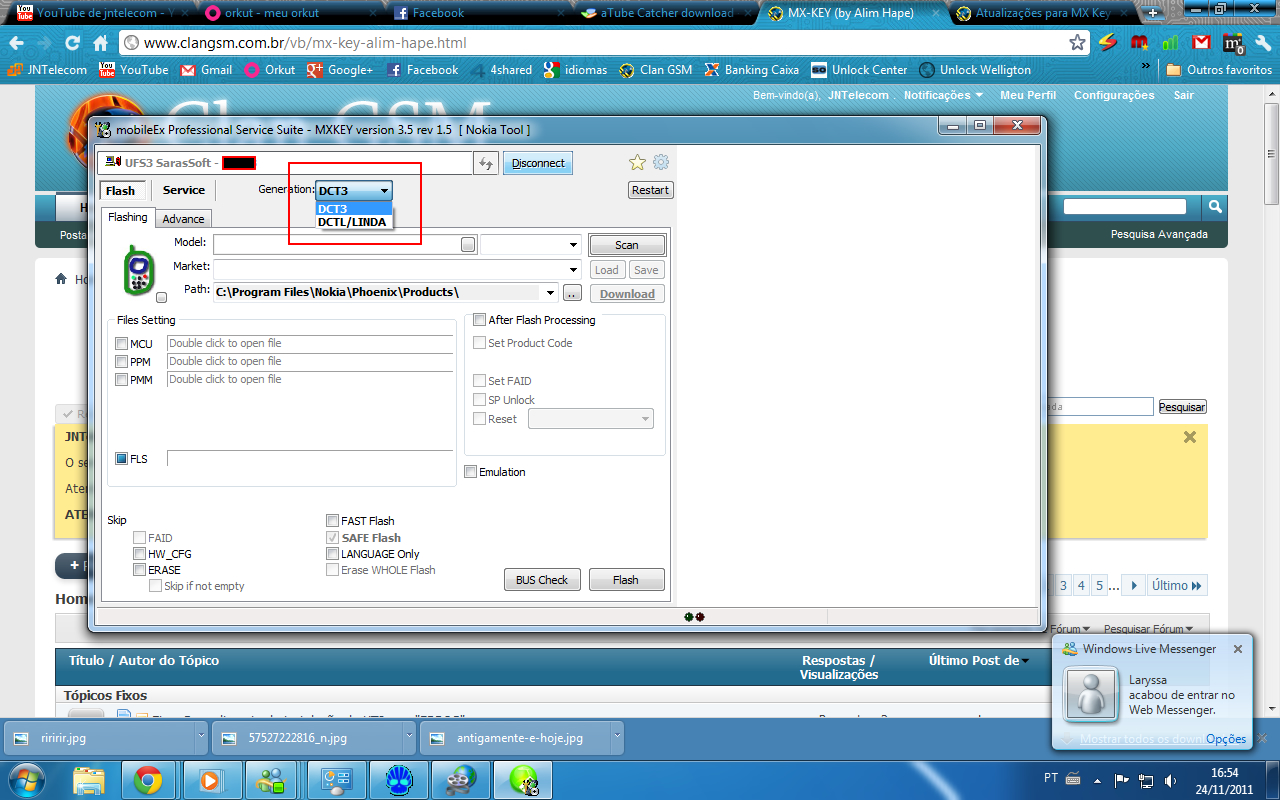Reload the page in Chrome

(x=72, y=43)
